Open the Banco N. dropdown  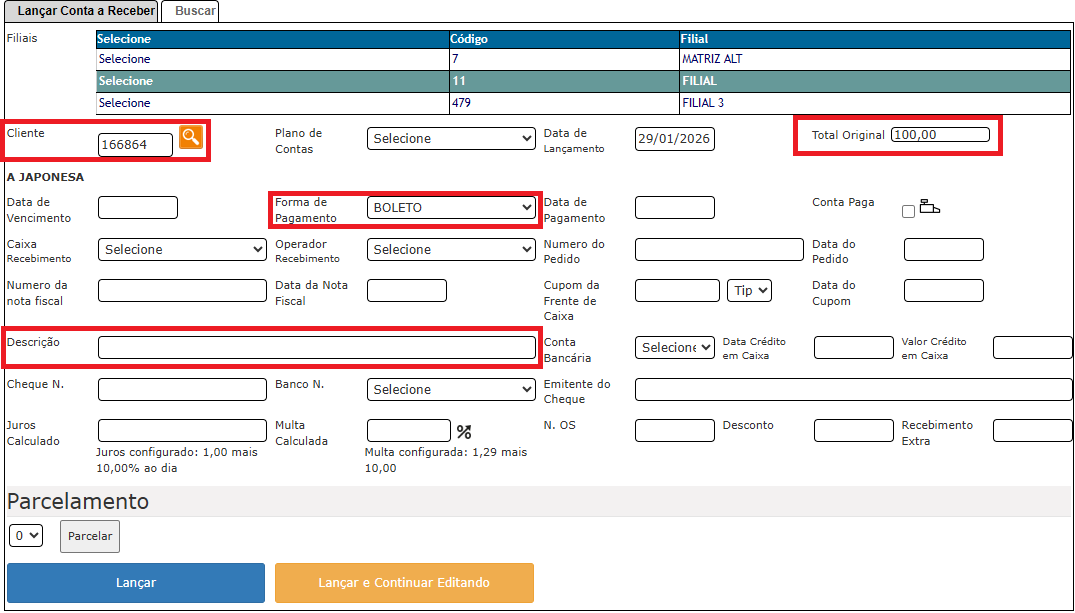coord(451,389)
